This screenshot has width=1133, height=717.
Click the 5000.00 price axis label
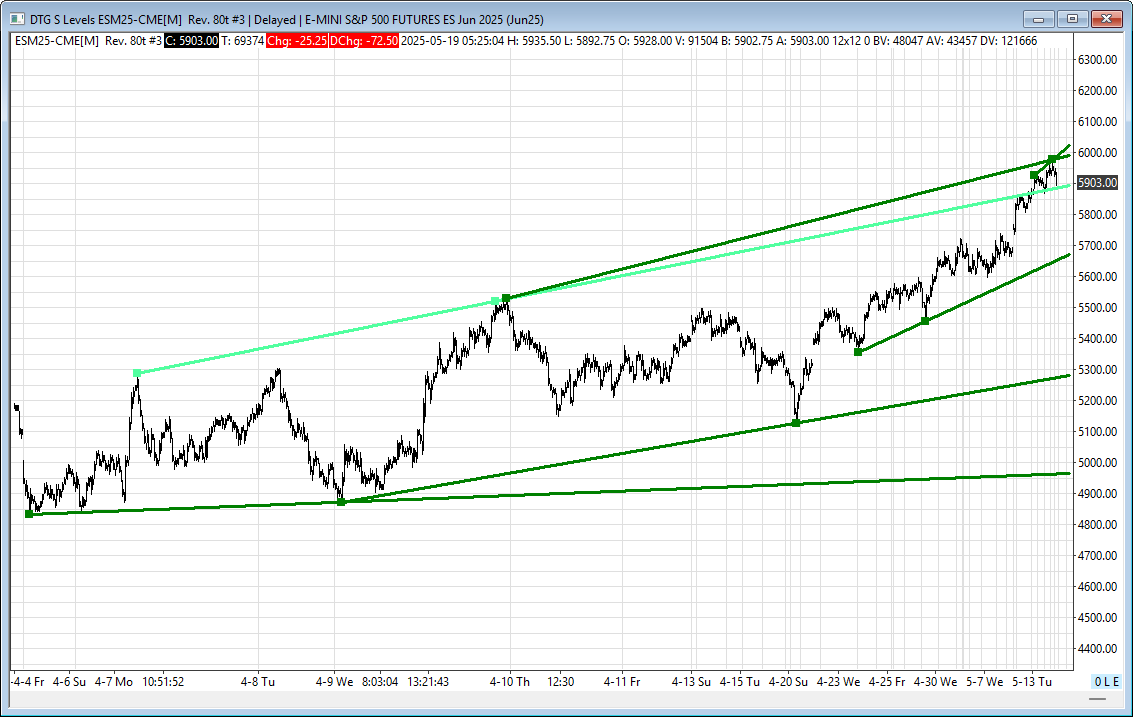pyautogui.click(x=1098, y=463)
